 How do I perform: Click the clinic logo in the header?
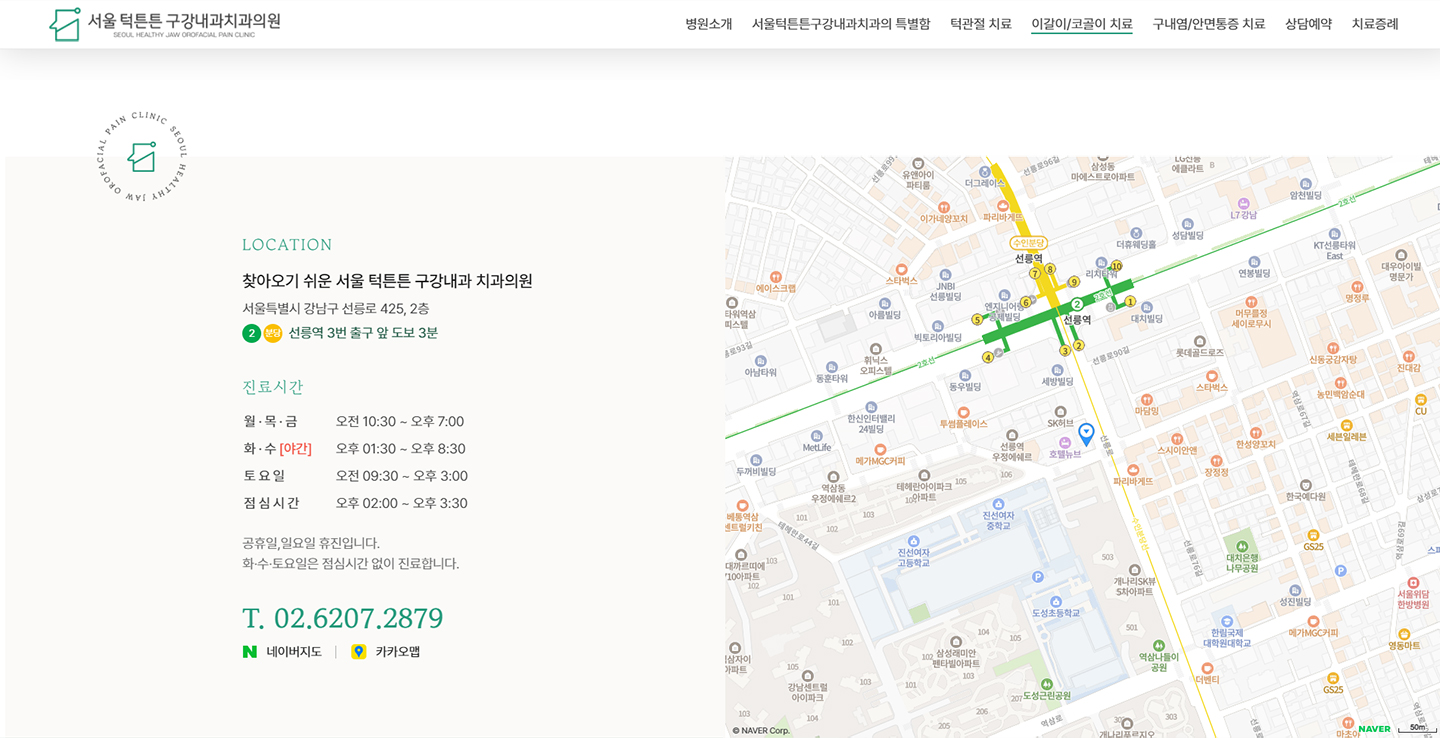click(x=165, y=24)
